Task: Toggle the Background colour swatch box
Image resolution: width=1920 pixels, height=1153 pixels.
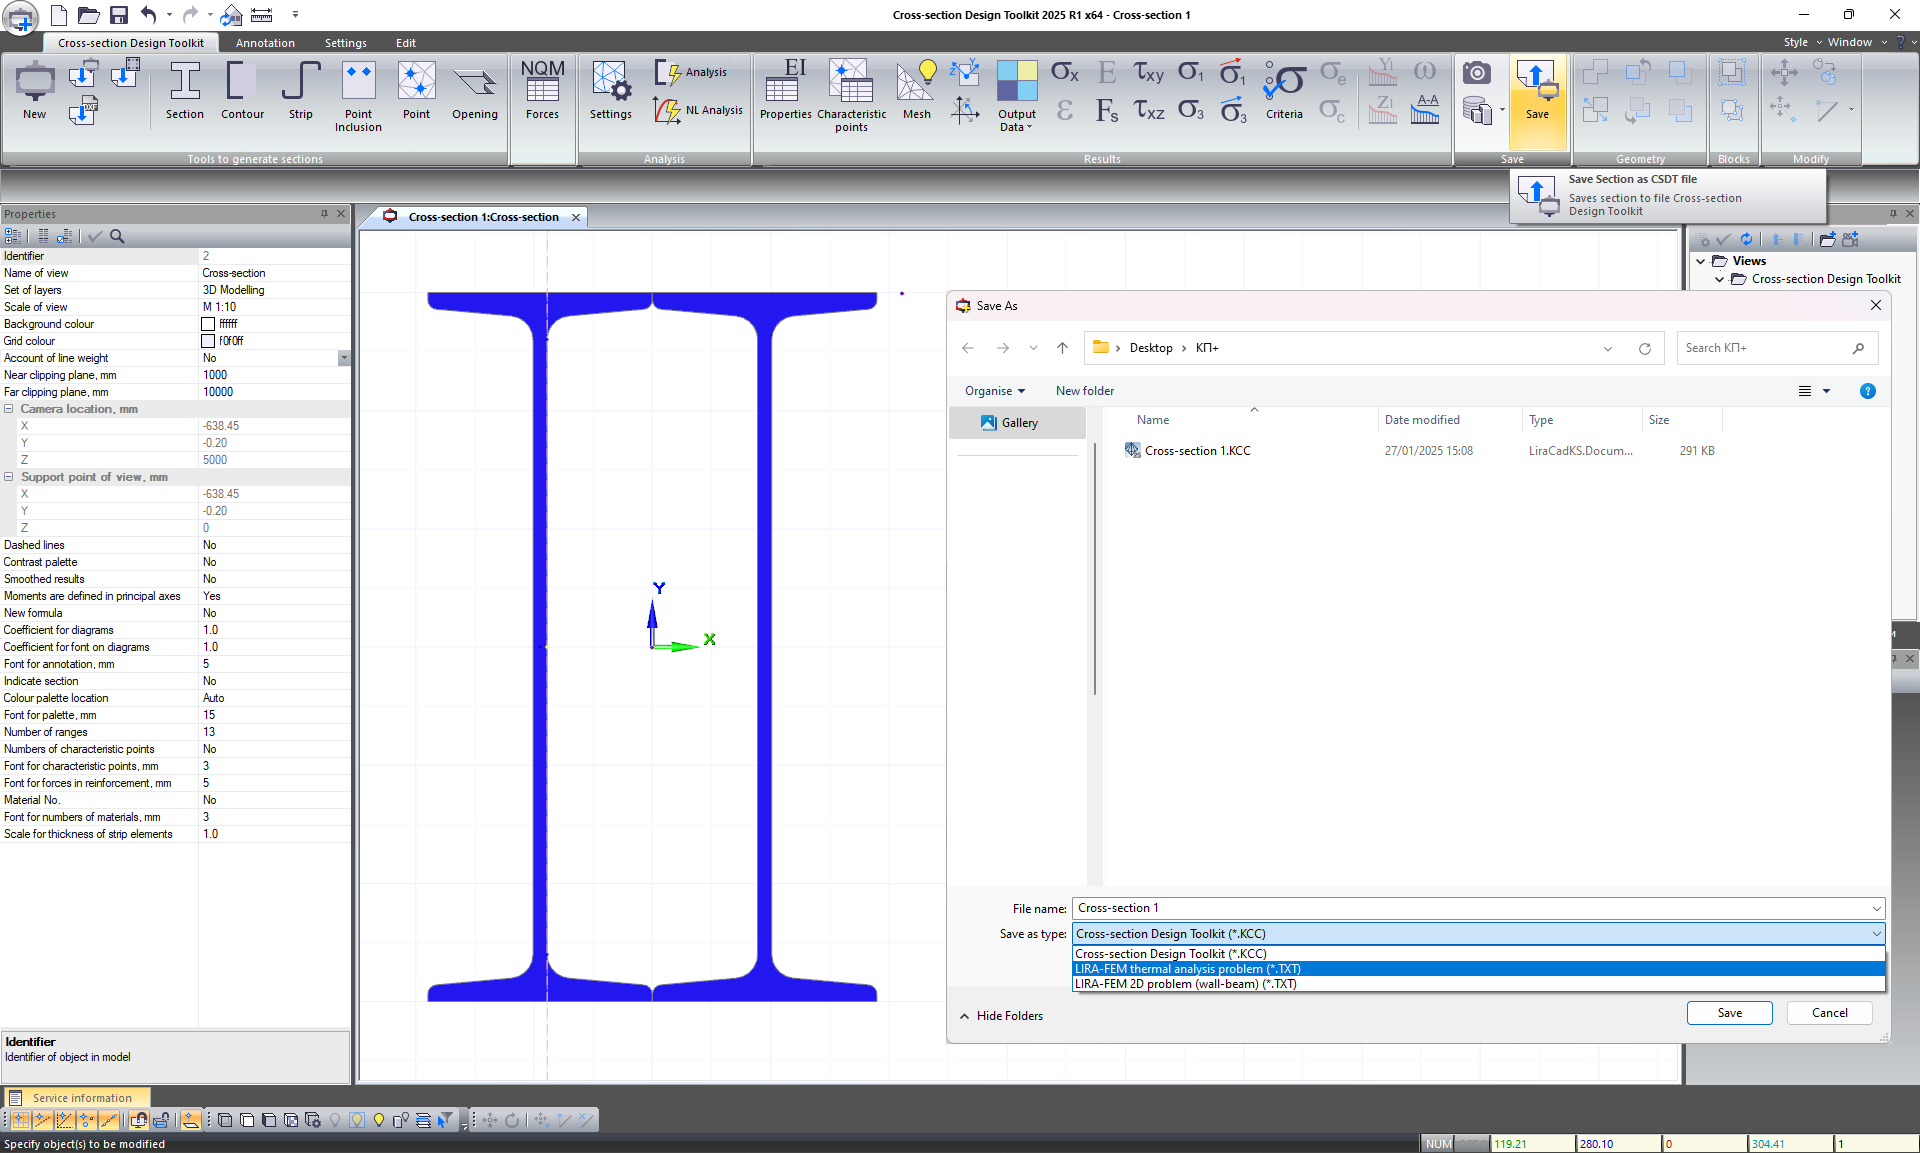Action: (x=208, y=324)
